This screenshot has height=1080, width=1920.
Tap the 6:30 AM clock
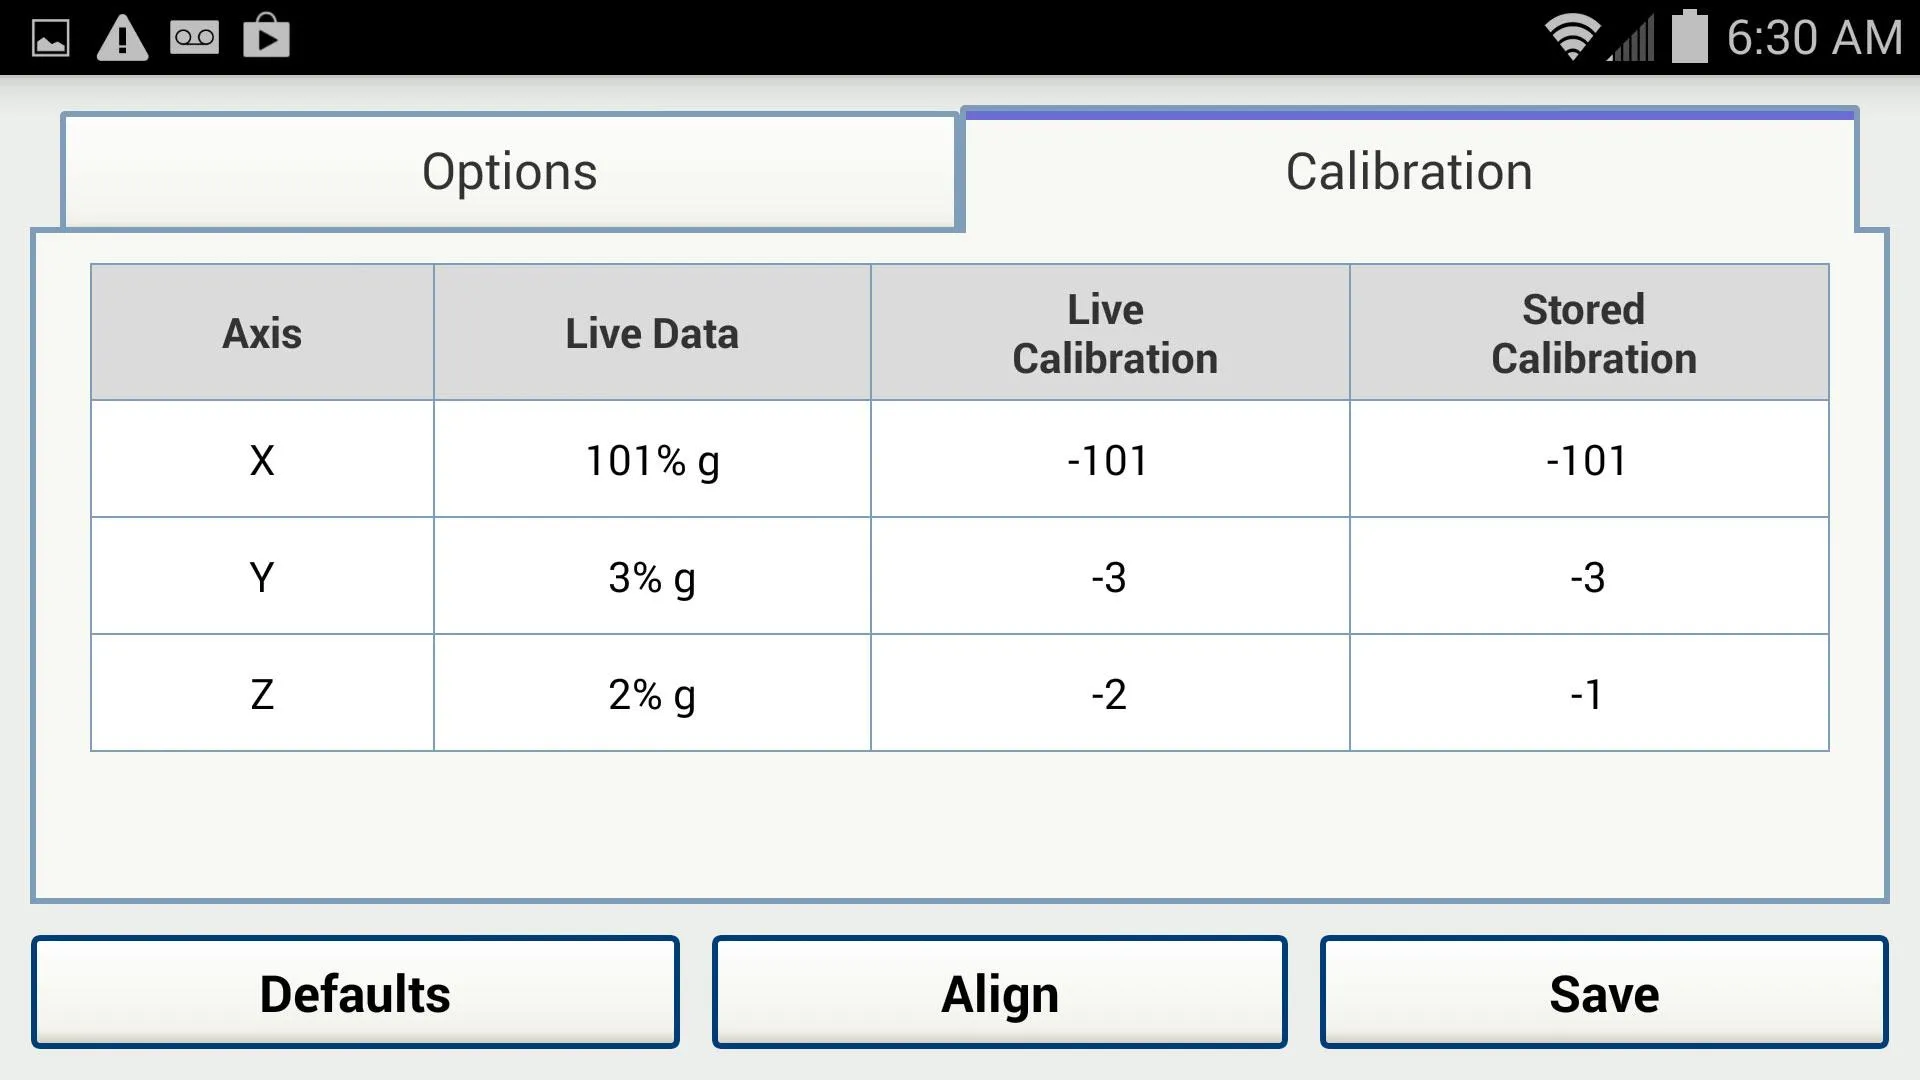click(x=1814, y=38)
